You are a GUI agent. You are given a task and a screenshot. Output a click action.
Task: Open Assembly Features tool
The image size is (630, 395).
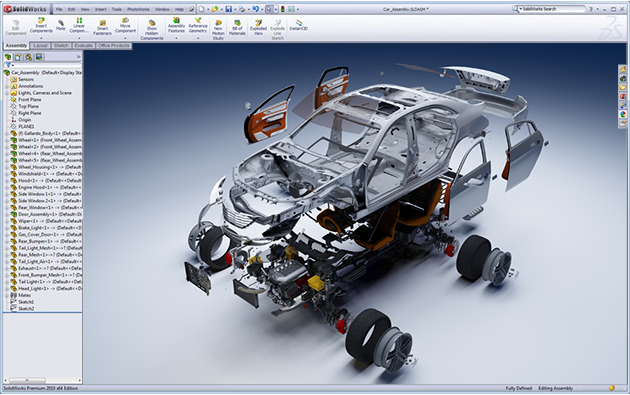[176, 25]
